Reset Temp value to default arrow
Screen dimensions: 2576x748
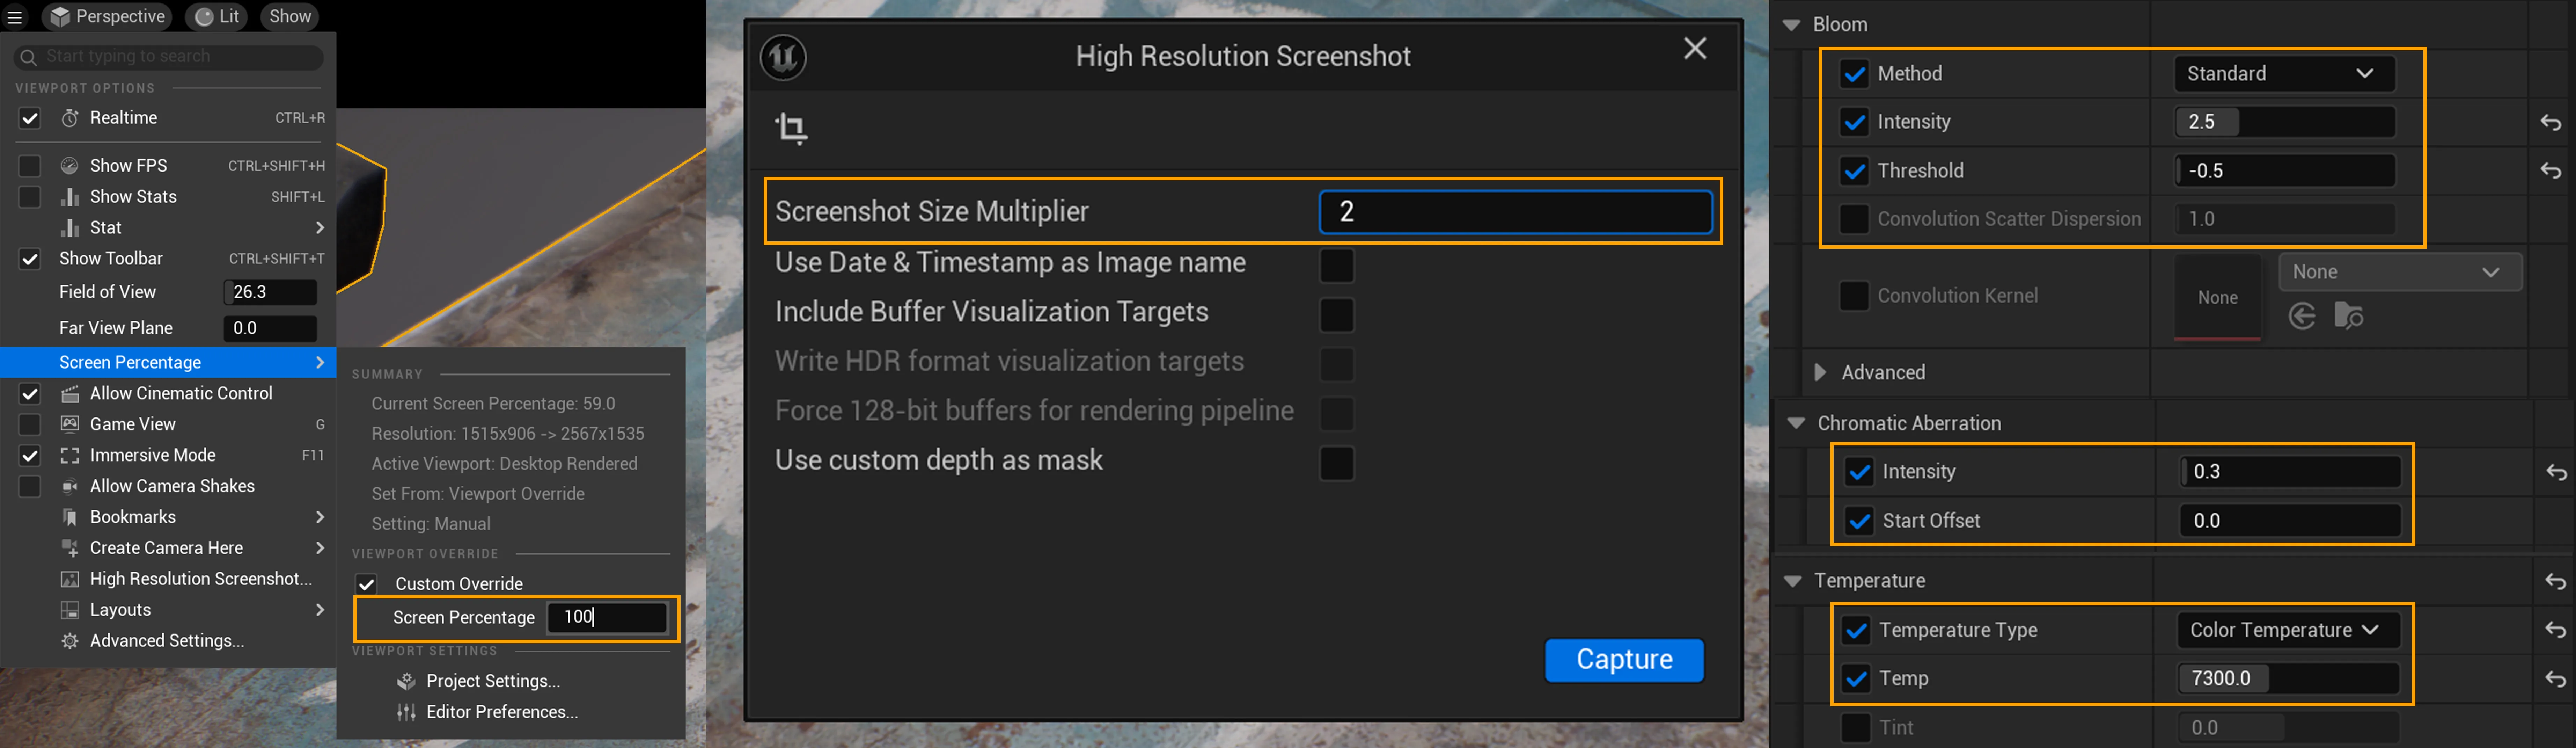(2555, 679)
